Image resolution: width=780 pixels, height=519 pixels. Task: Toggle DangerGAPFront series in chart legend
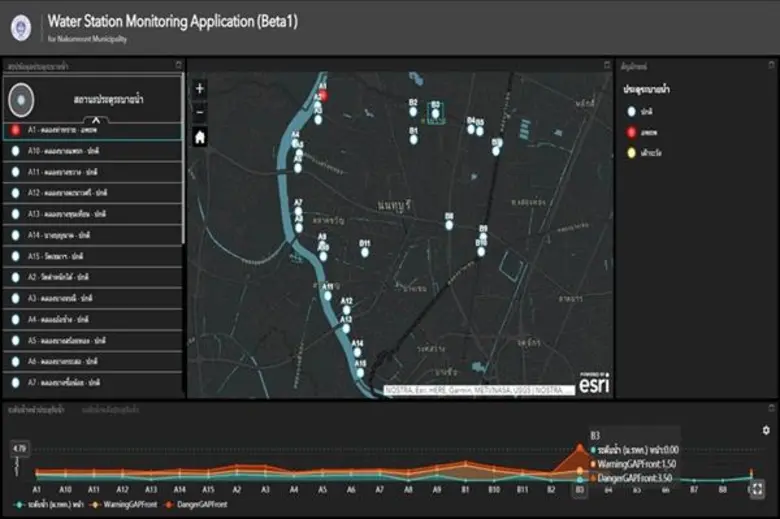[x=196, y=504]
